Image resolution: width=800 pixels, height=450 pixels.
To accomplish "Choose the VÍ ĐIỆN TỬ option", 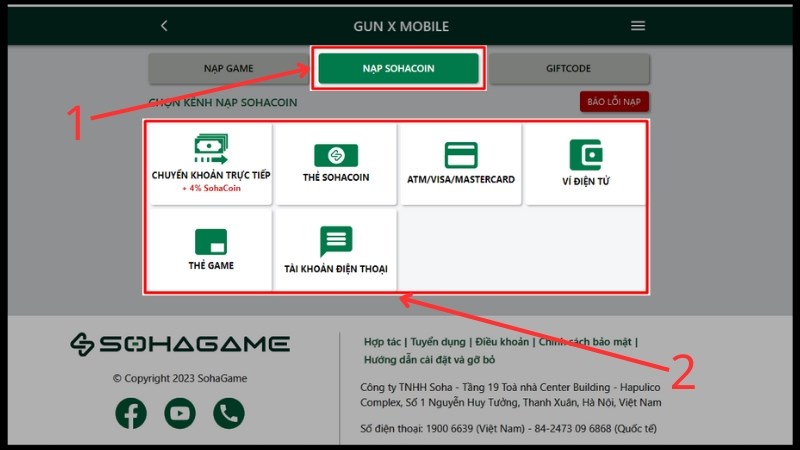I will (x=586, y=164).
